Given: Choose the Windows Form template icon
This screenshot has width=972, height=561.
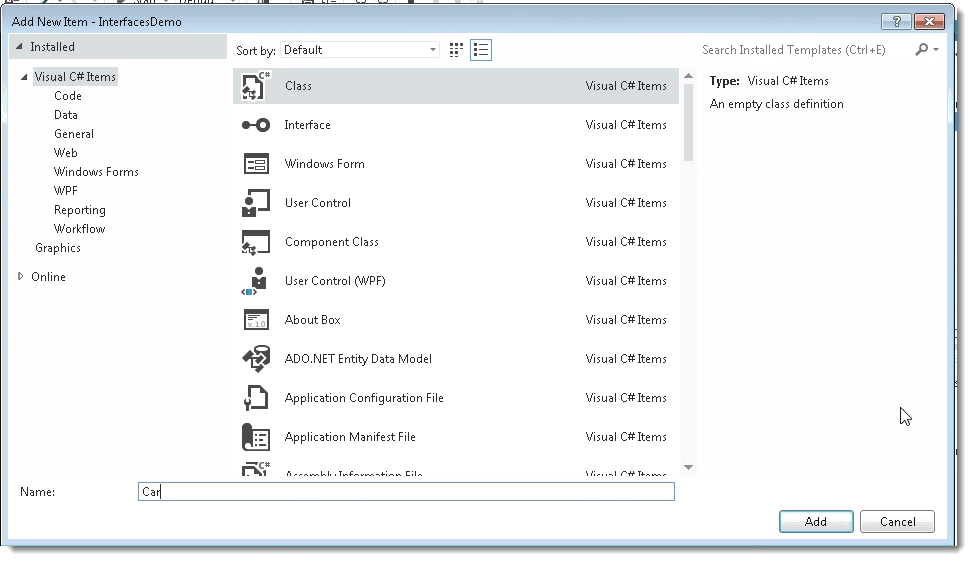Looking at the screenshot, I should 256,164.
